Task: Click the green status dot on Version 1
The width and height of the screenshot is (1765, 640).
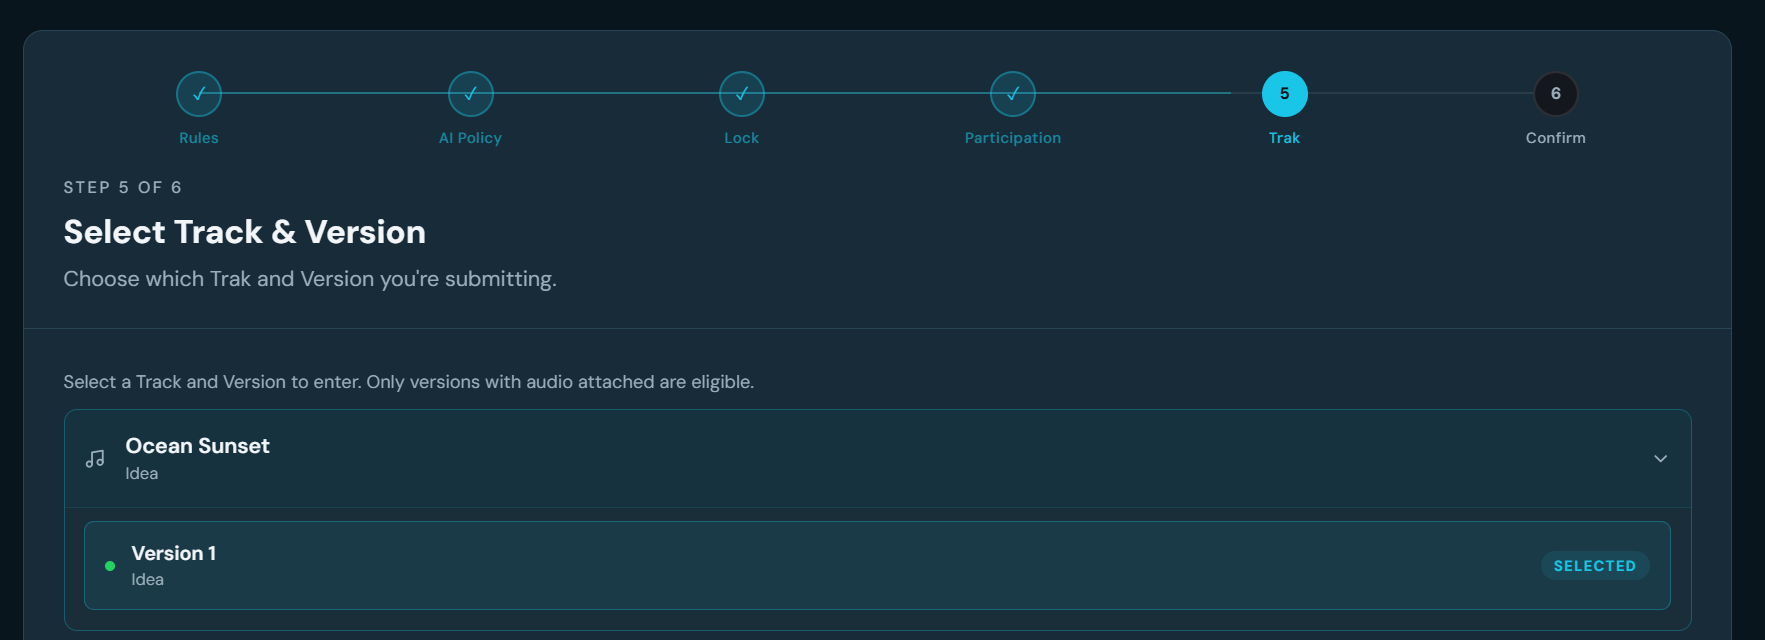Action: 110,566
